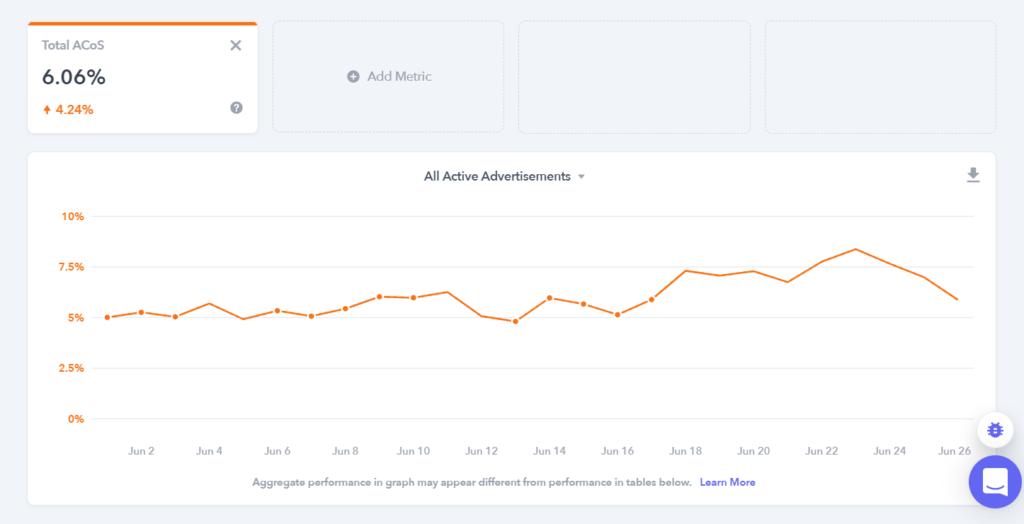Click the data point above Jun 2
This screenshot has height=524, width=1024.
(x=141, y=312)
